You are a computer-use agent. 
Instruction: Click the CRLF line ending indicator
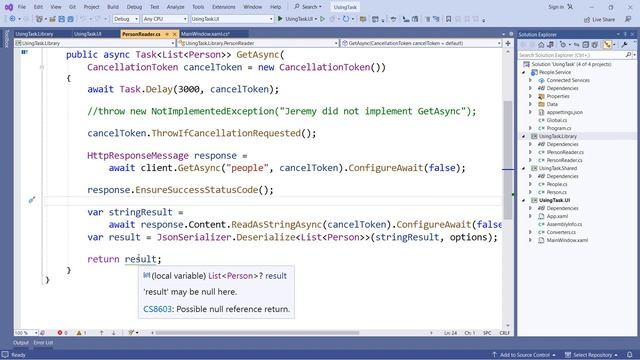tap(504, 333)
